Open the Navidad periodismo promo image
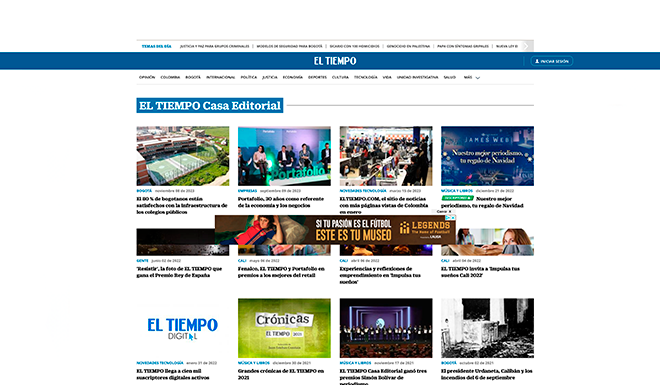This screenshot has width=660, height=385. pos(487,156)
